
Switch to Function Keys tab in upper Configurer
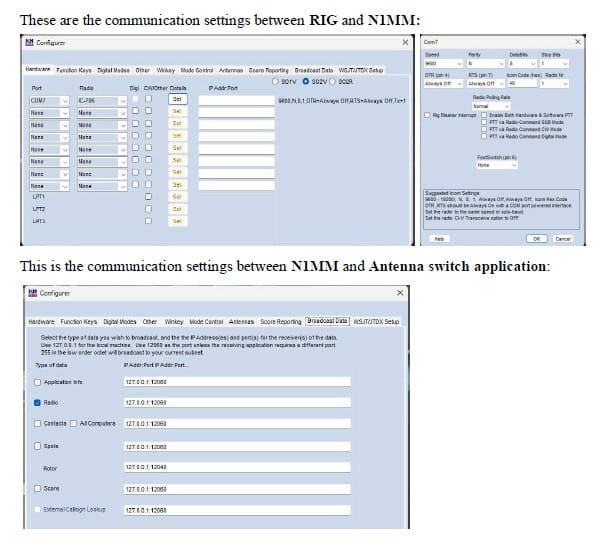(x=74, y=70)
